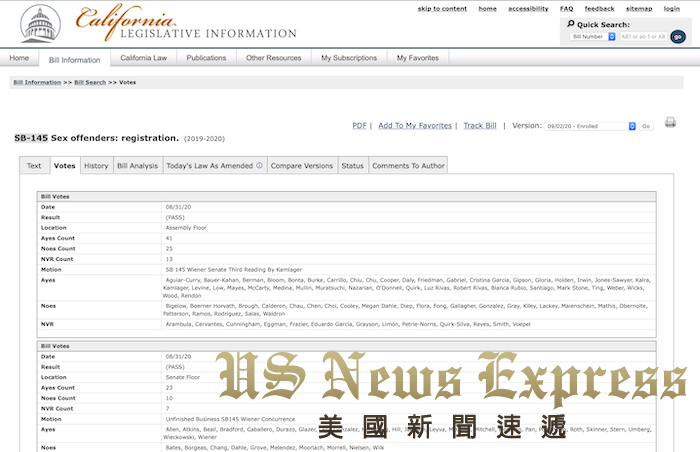Screen dimensions: 700x452
Task: Click the motion text SB 145 Wiener Senate Third Reading
Action: click(x=233, y=270)
